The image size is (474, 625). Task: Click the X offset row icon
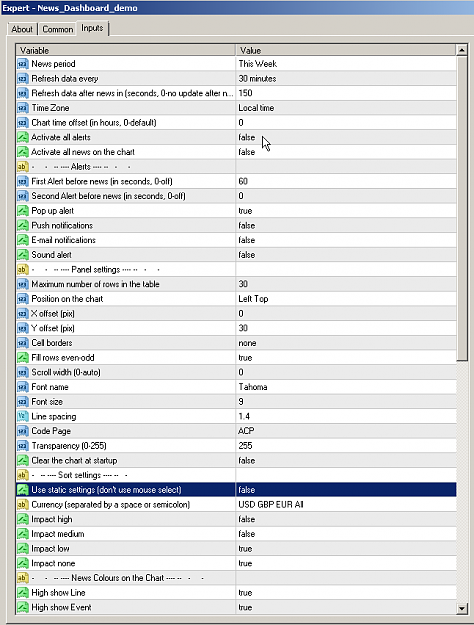click(23, 314)
